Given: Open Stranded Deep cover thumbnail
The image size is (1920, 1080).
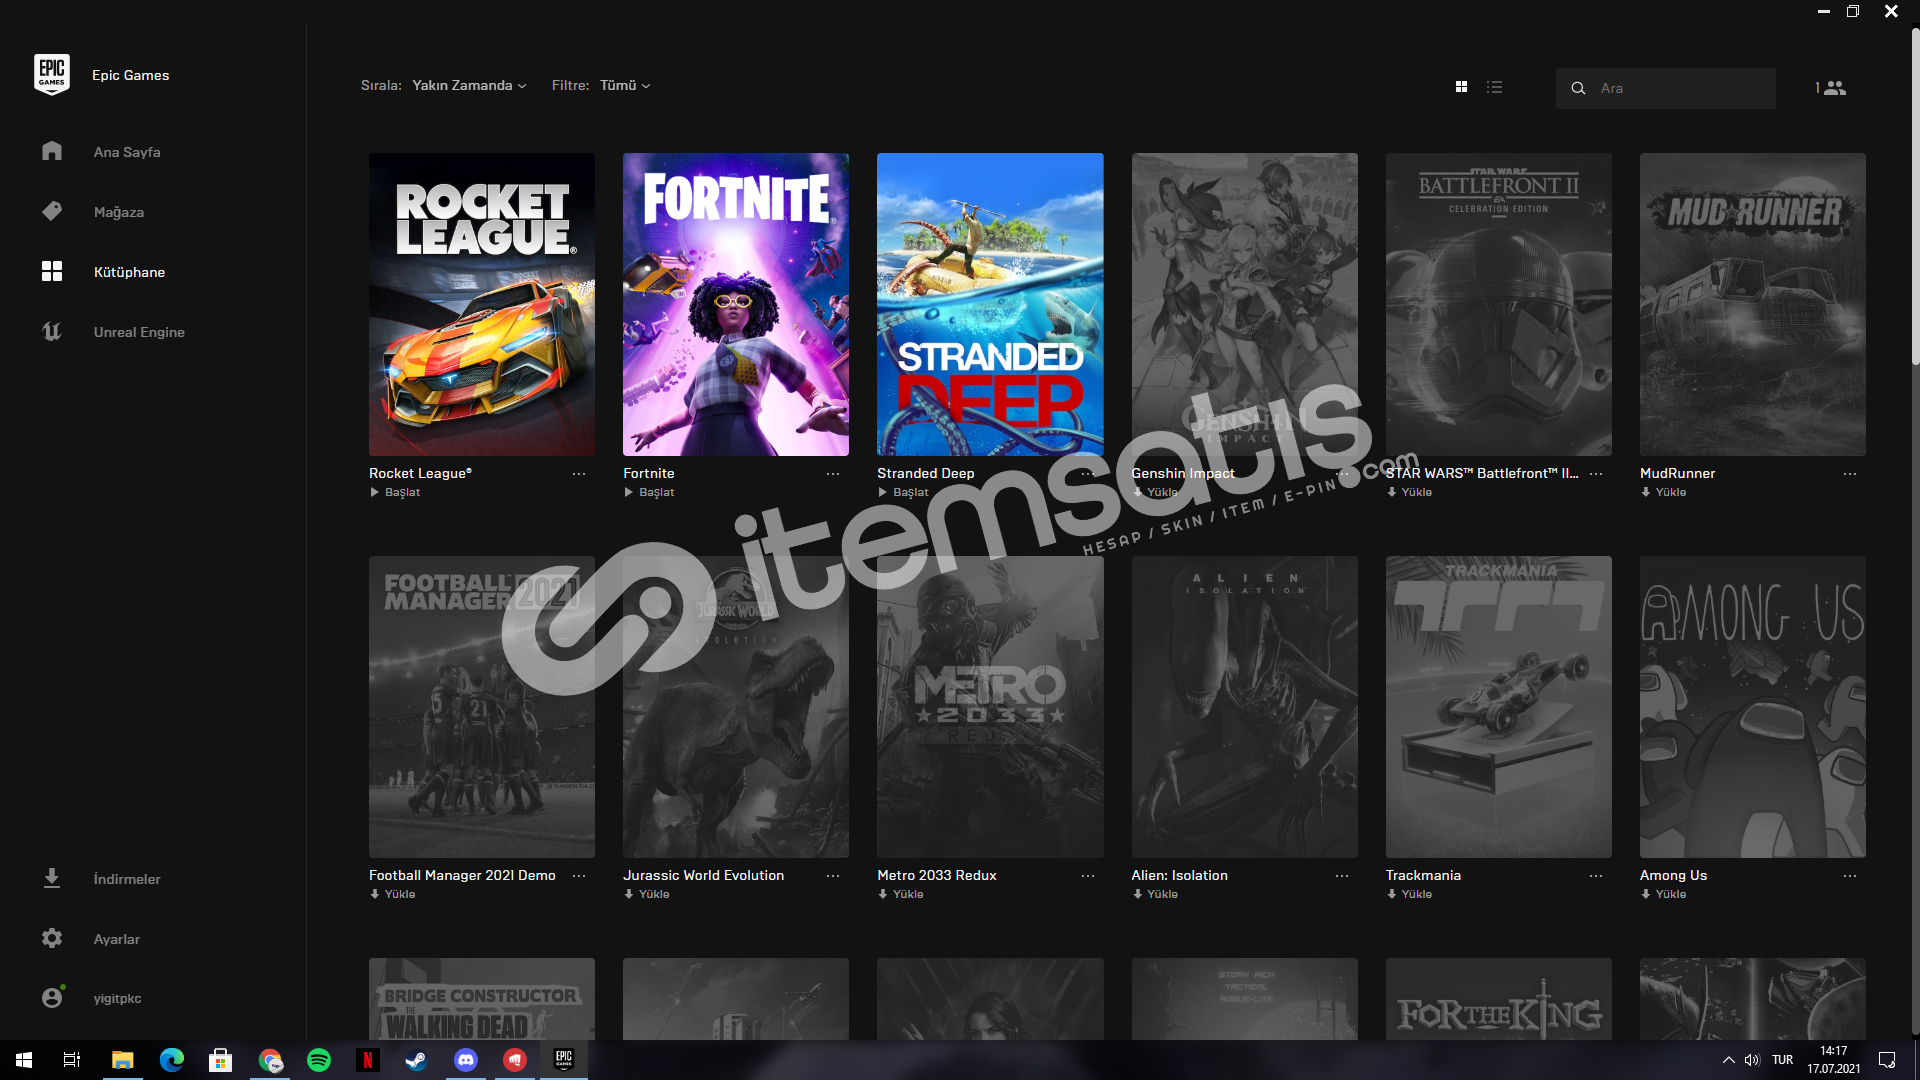Looking at the screenshot, I should click(989, 304).
